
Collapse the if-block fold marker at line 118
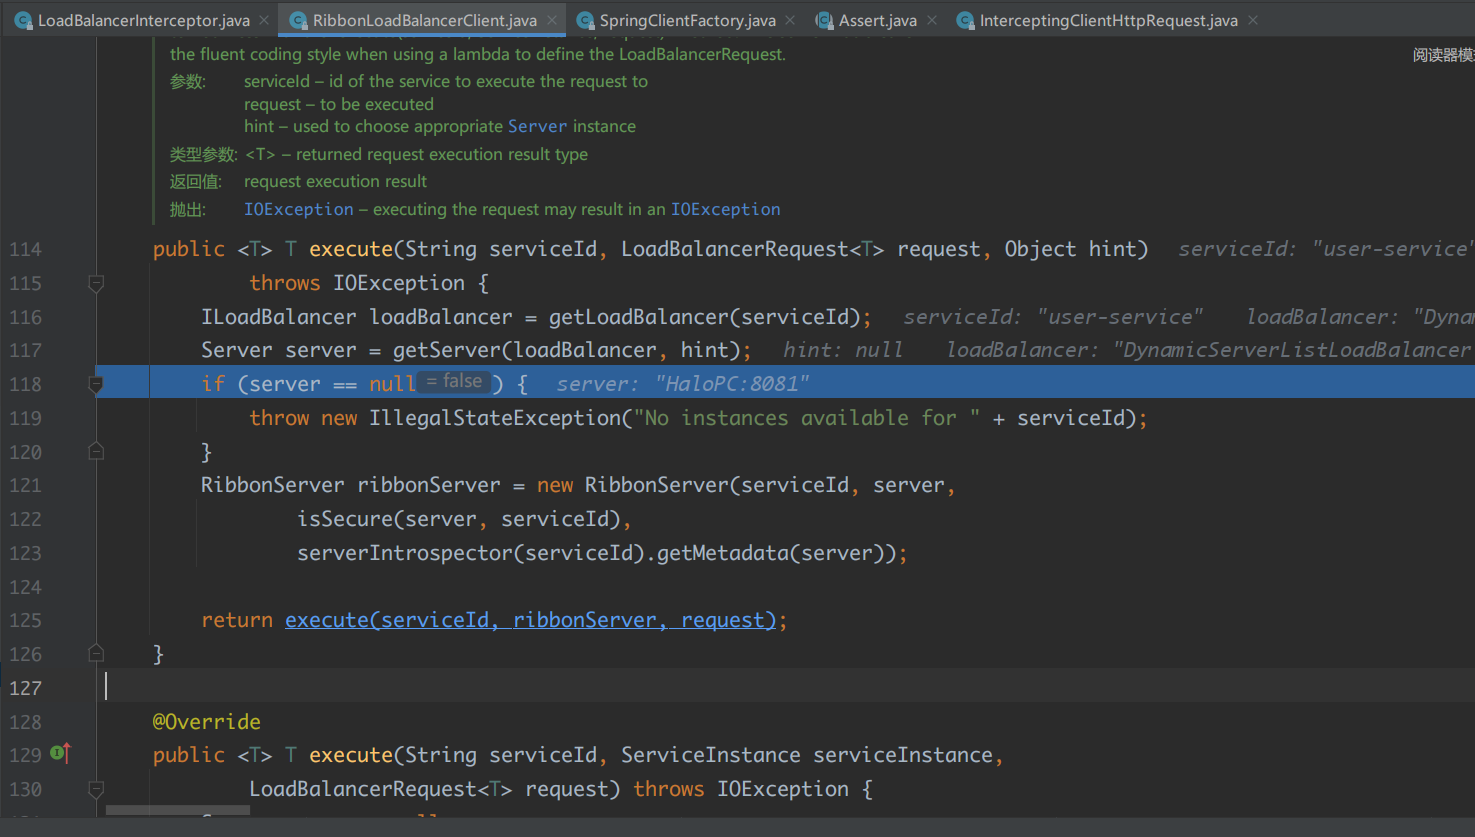point(96,384)
